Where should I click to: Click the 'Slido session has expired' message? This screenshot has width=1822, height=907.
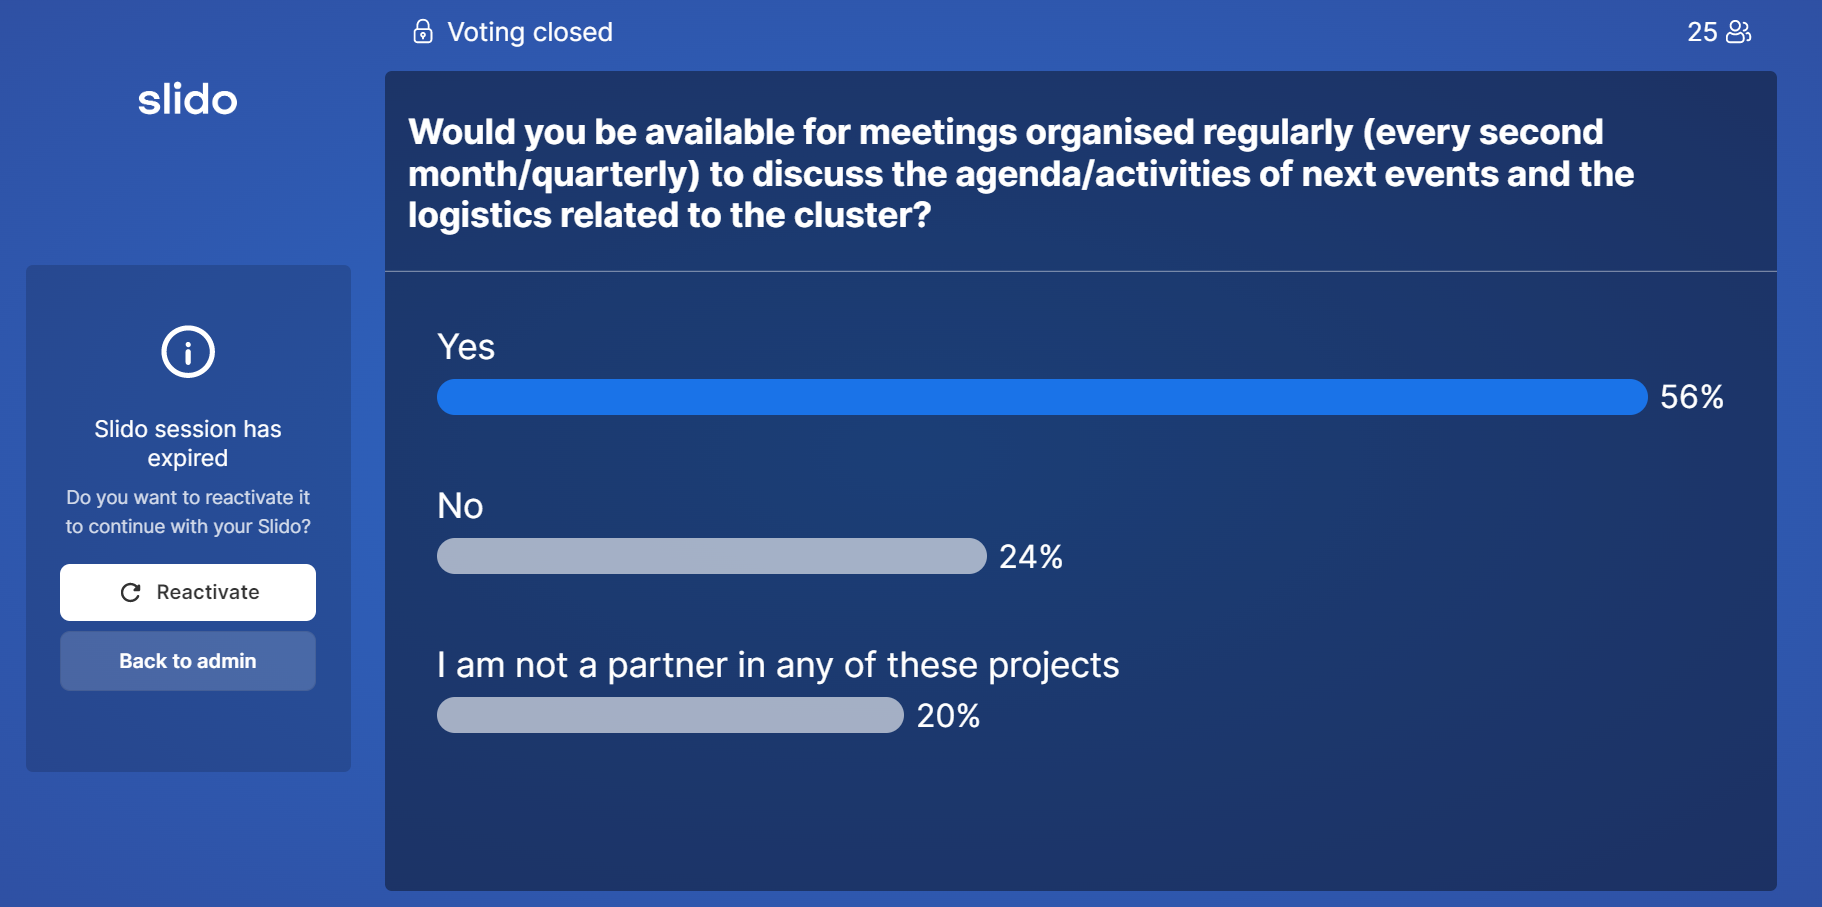[188, 443]
